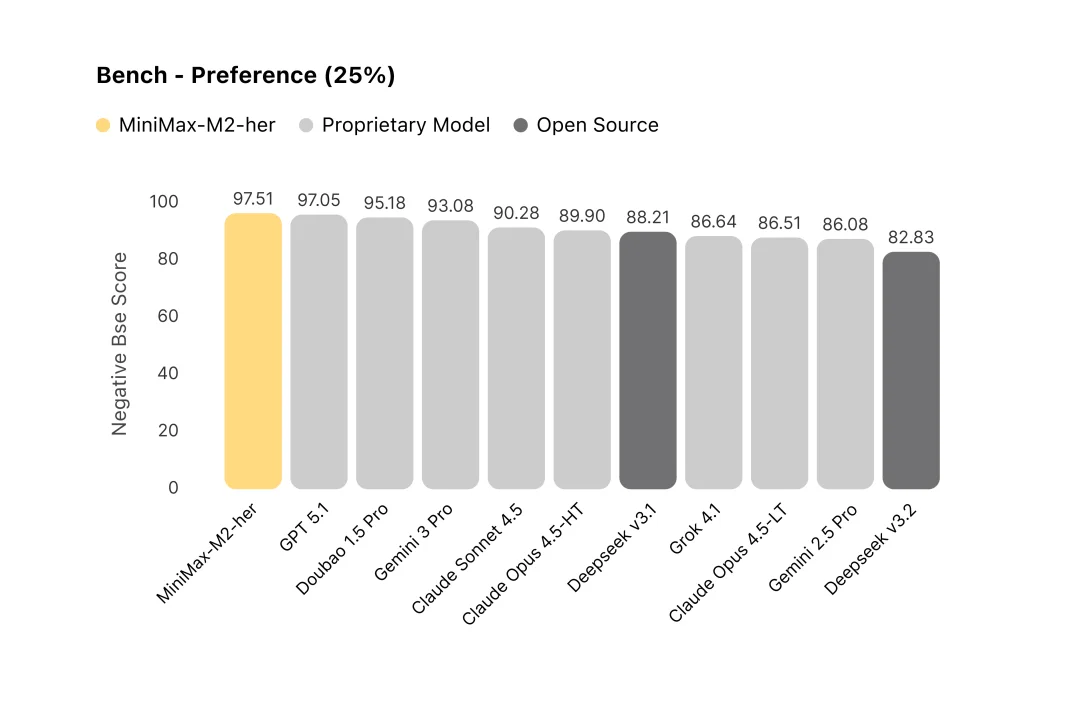Screen dimensions: 1080x701
Task: Click the 97.51 value label
Action: [x=253, y=199]
